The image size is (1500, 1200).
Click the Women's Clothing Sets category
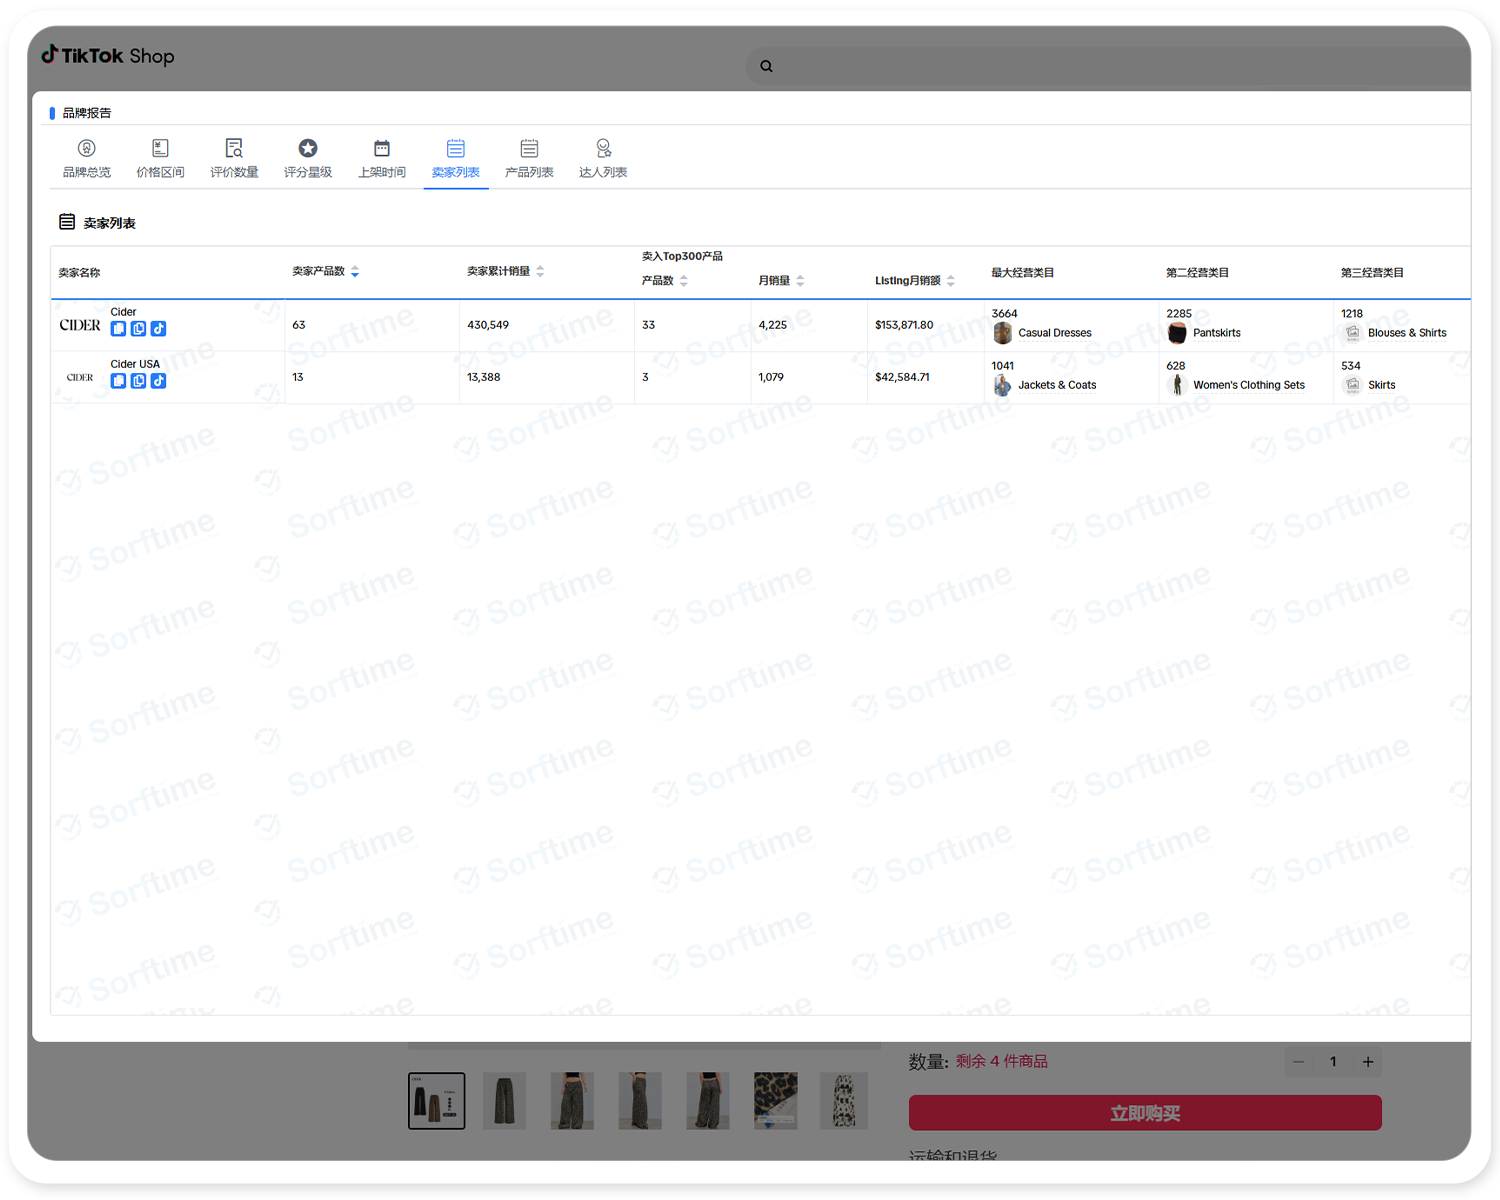click(1248, 385)
